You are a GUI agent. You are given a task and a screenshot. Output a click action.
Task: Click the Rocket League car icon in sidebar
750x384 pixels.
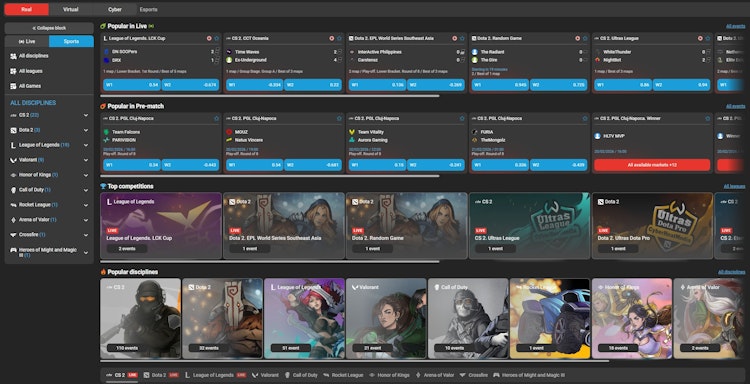click(13, 205)
